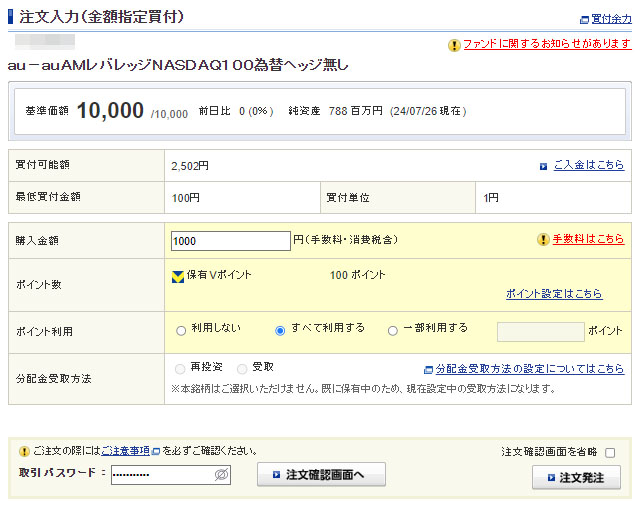640x509 pixels.
Task: Open the ファンドに関するお知らせがあります link
Action: (x=546, y=45)
